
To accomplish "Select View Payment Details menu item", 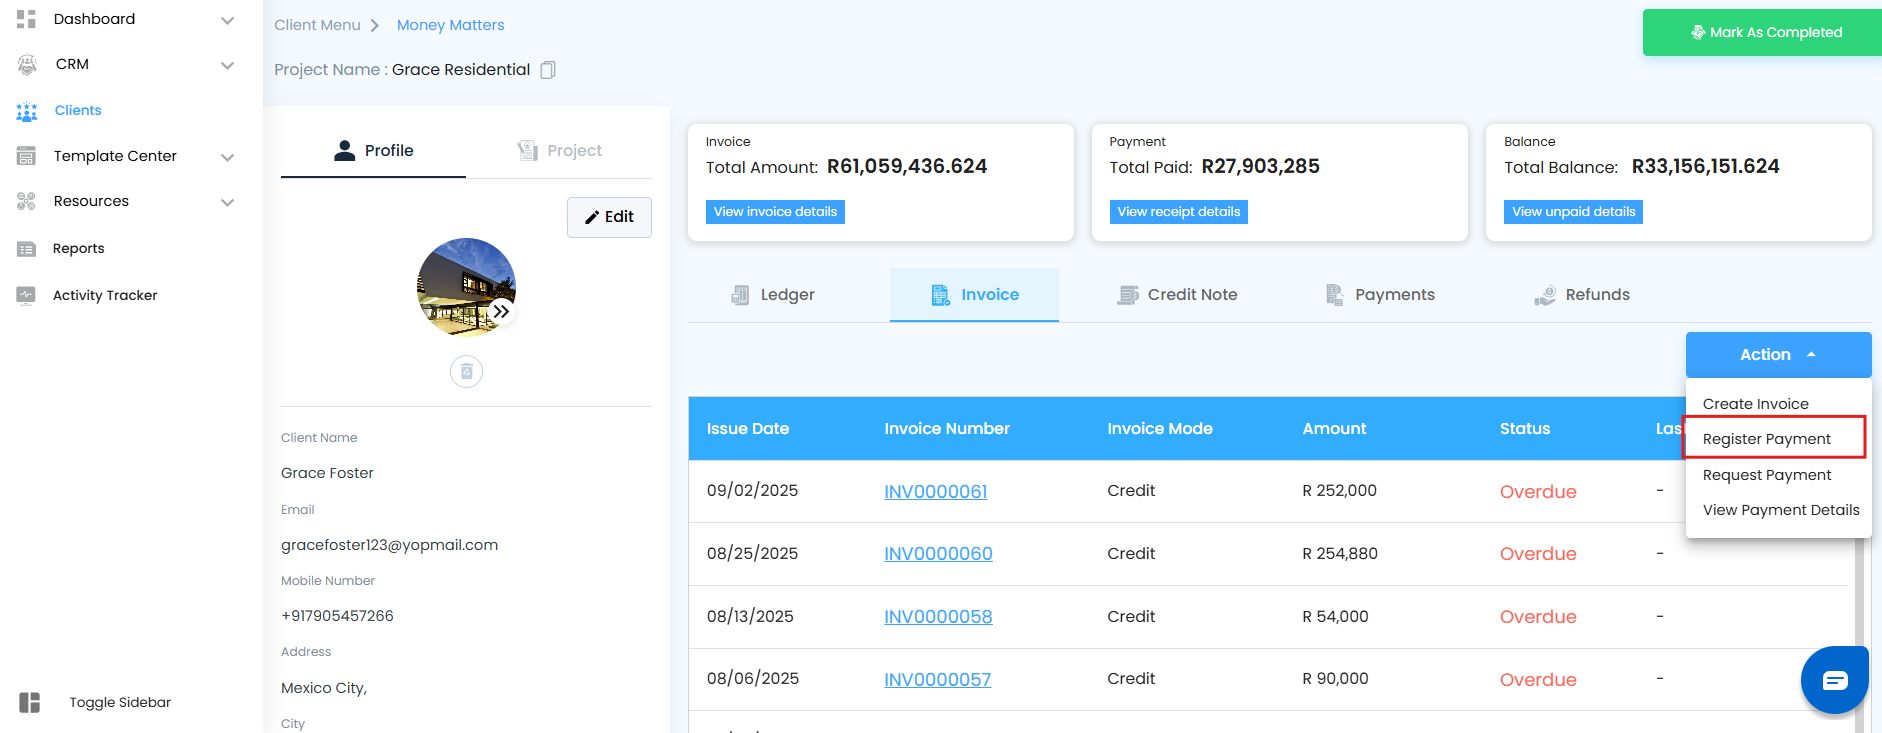I will coord(1781,510).
